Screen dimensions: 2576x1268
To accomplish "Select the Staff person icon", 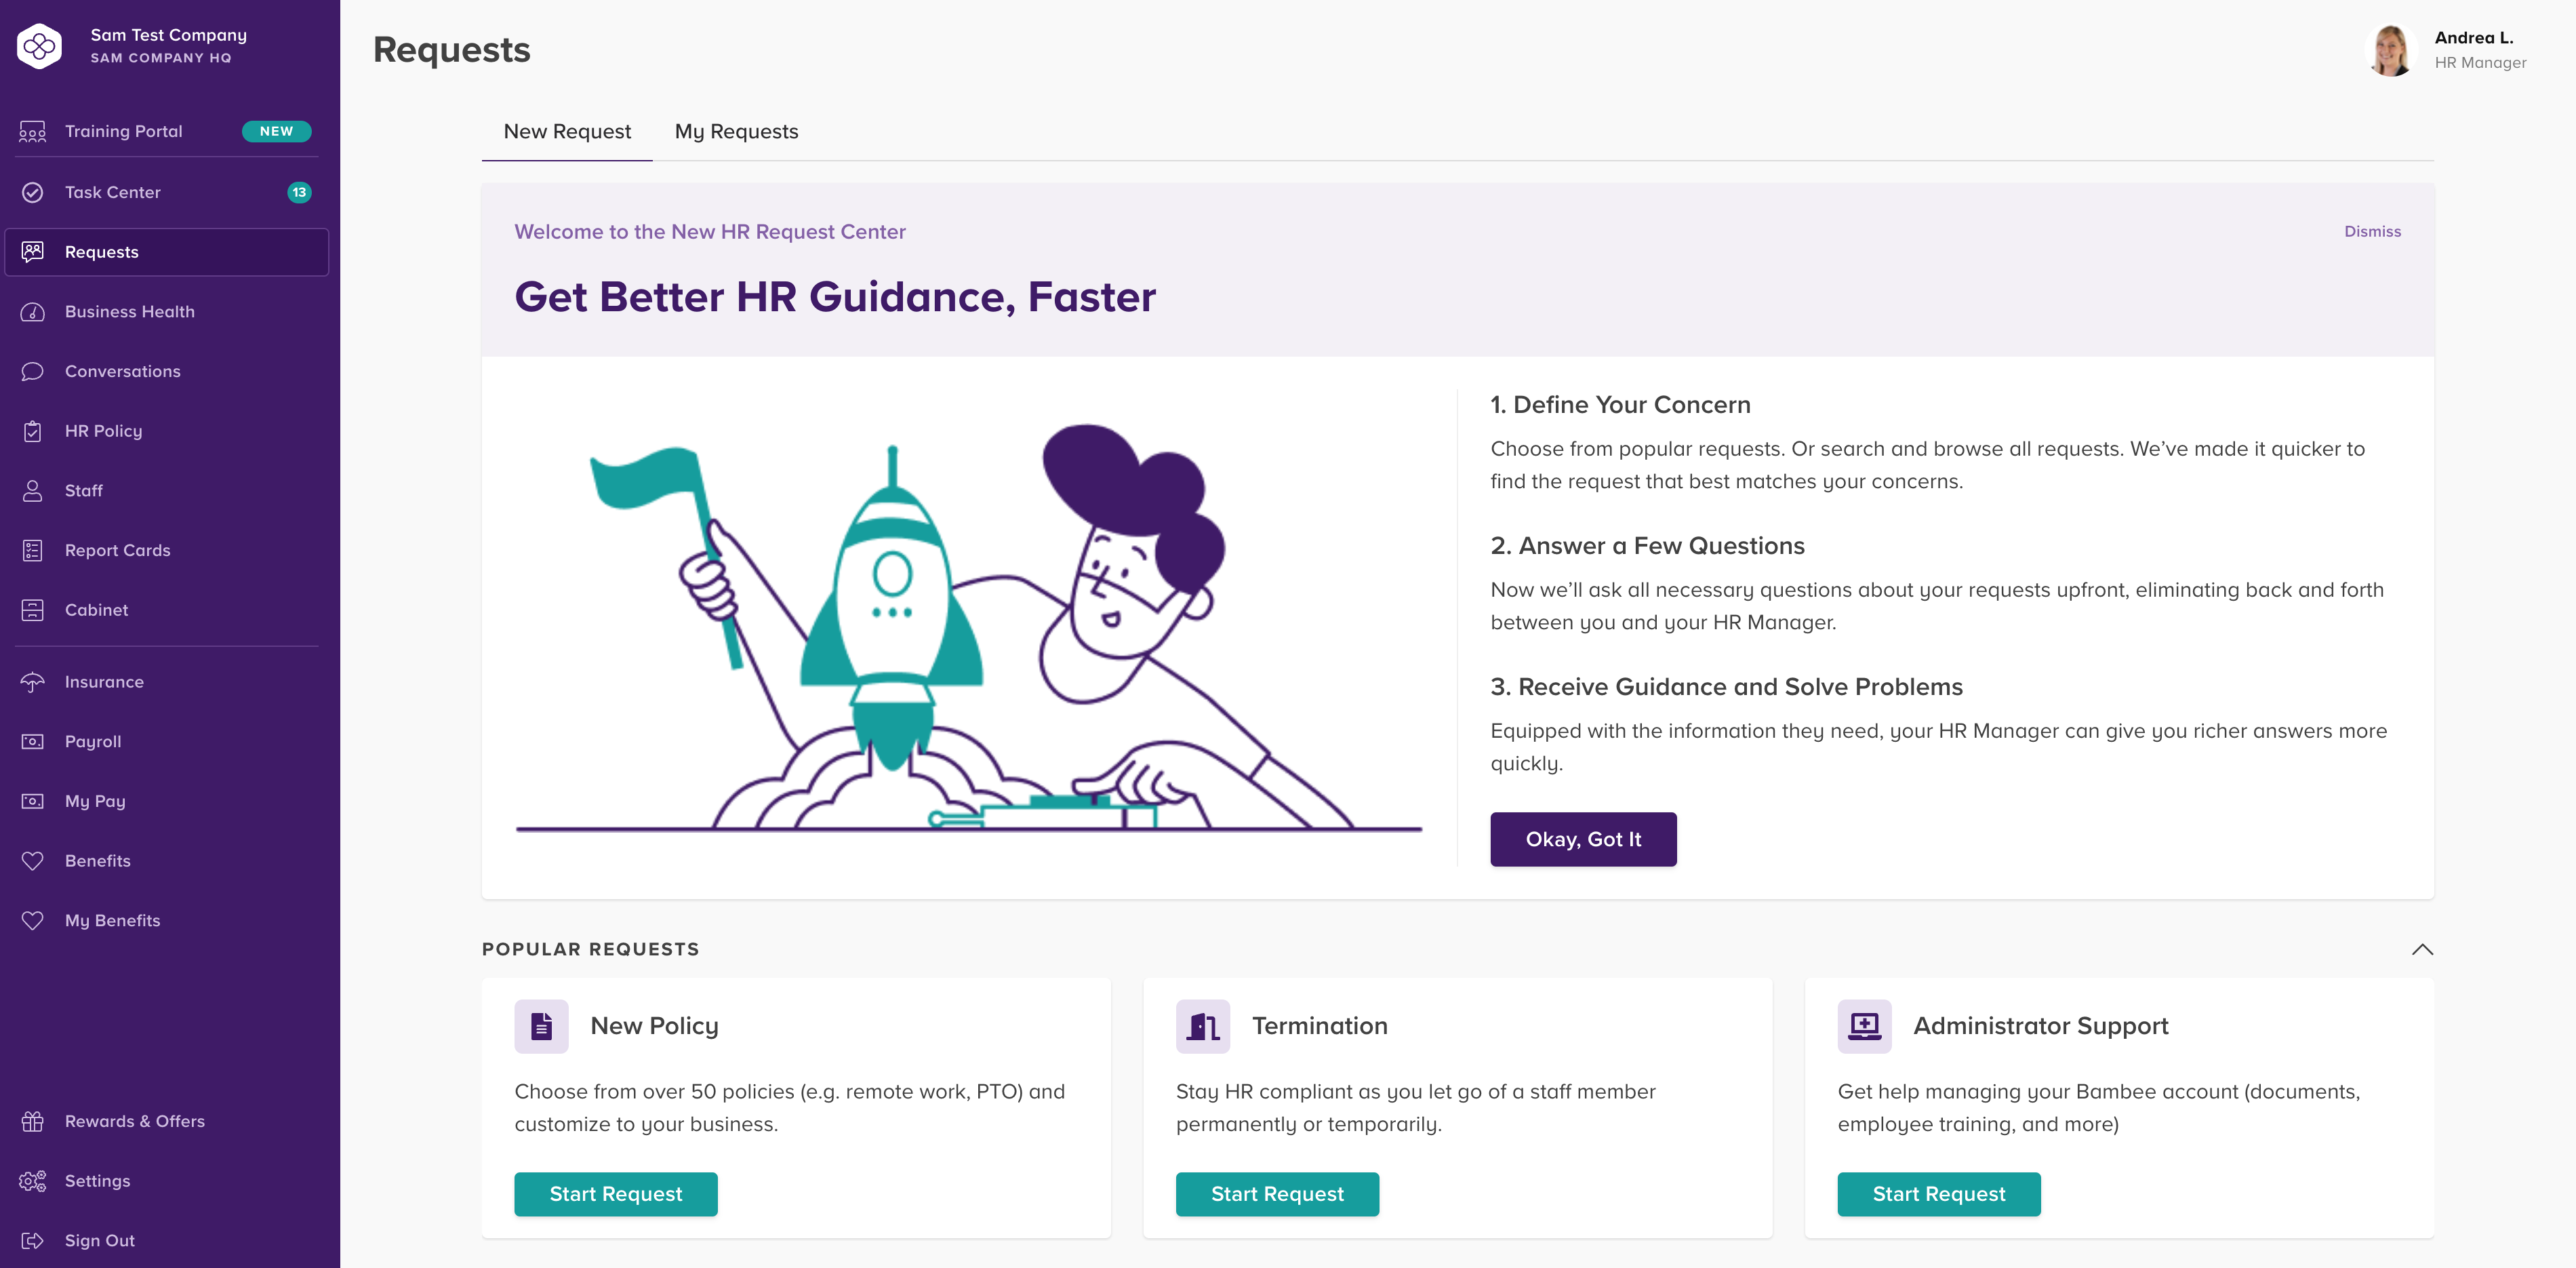I will [32, 490].
